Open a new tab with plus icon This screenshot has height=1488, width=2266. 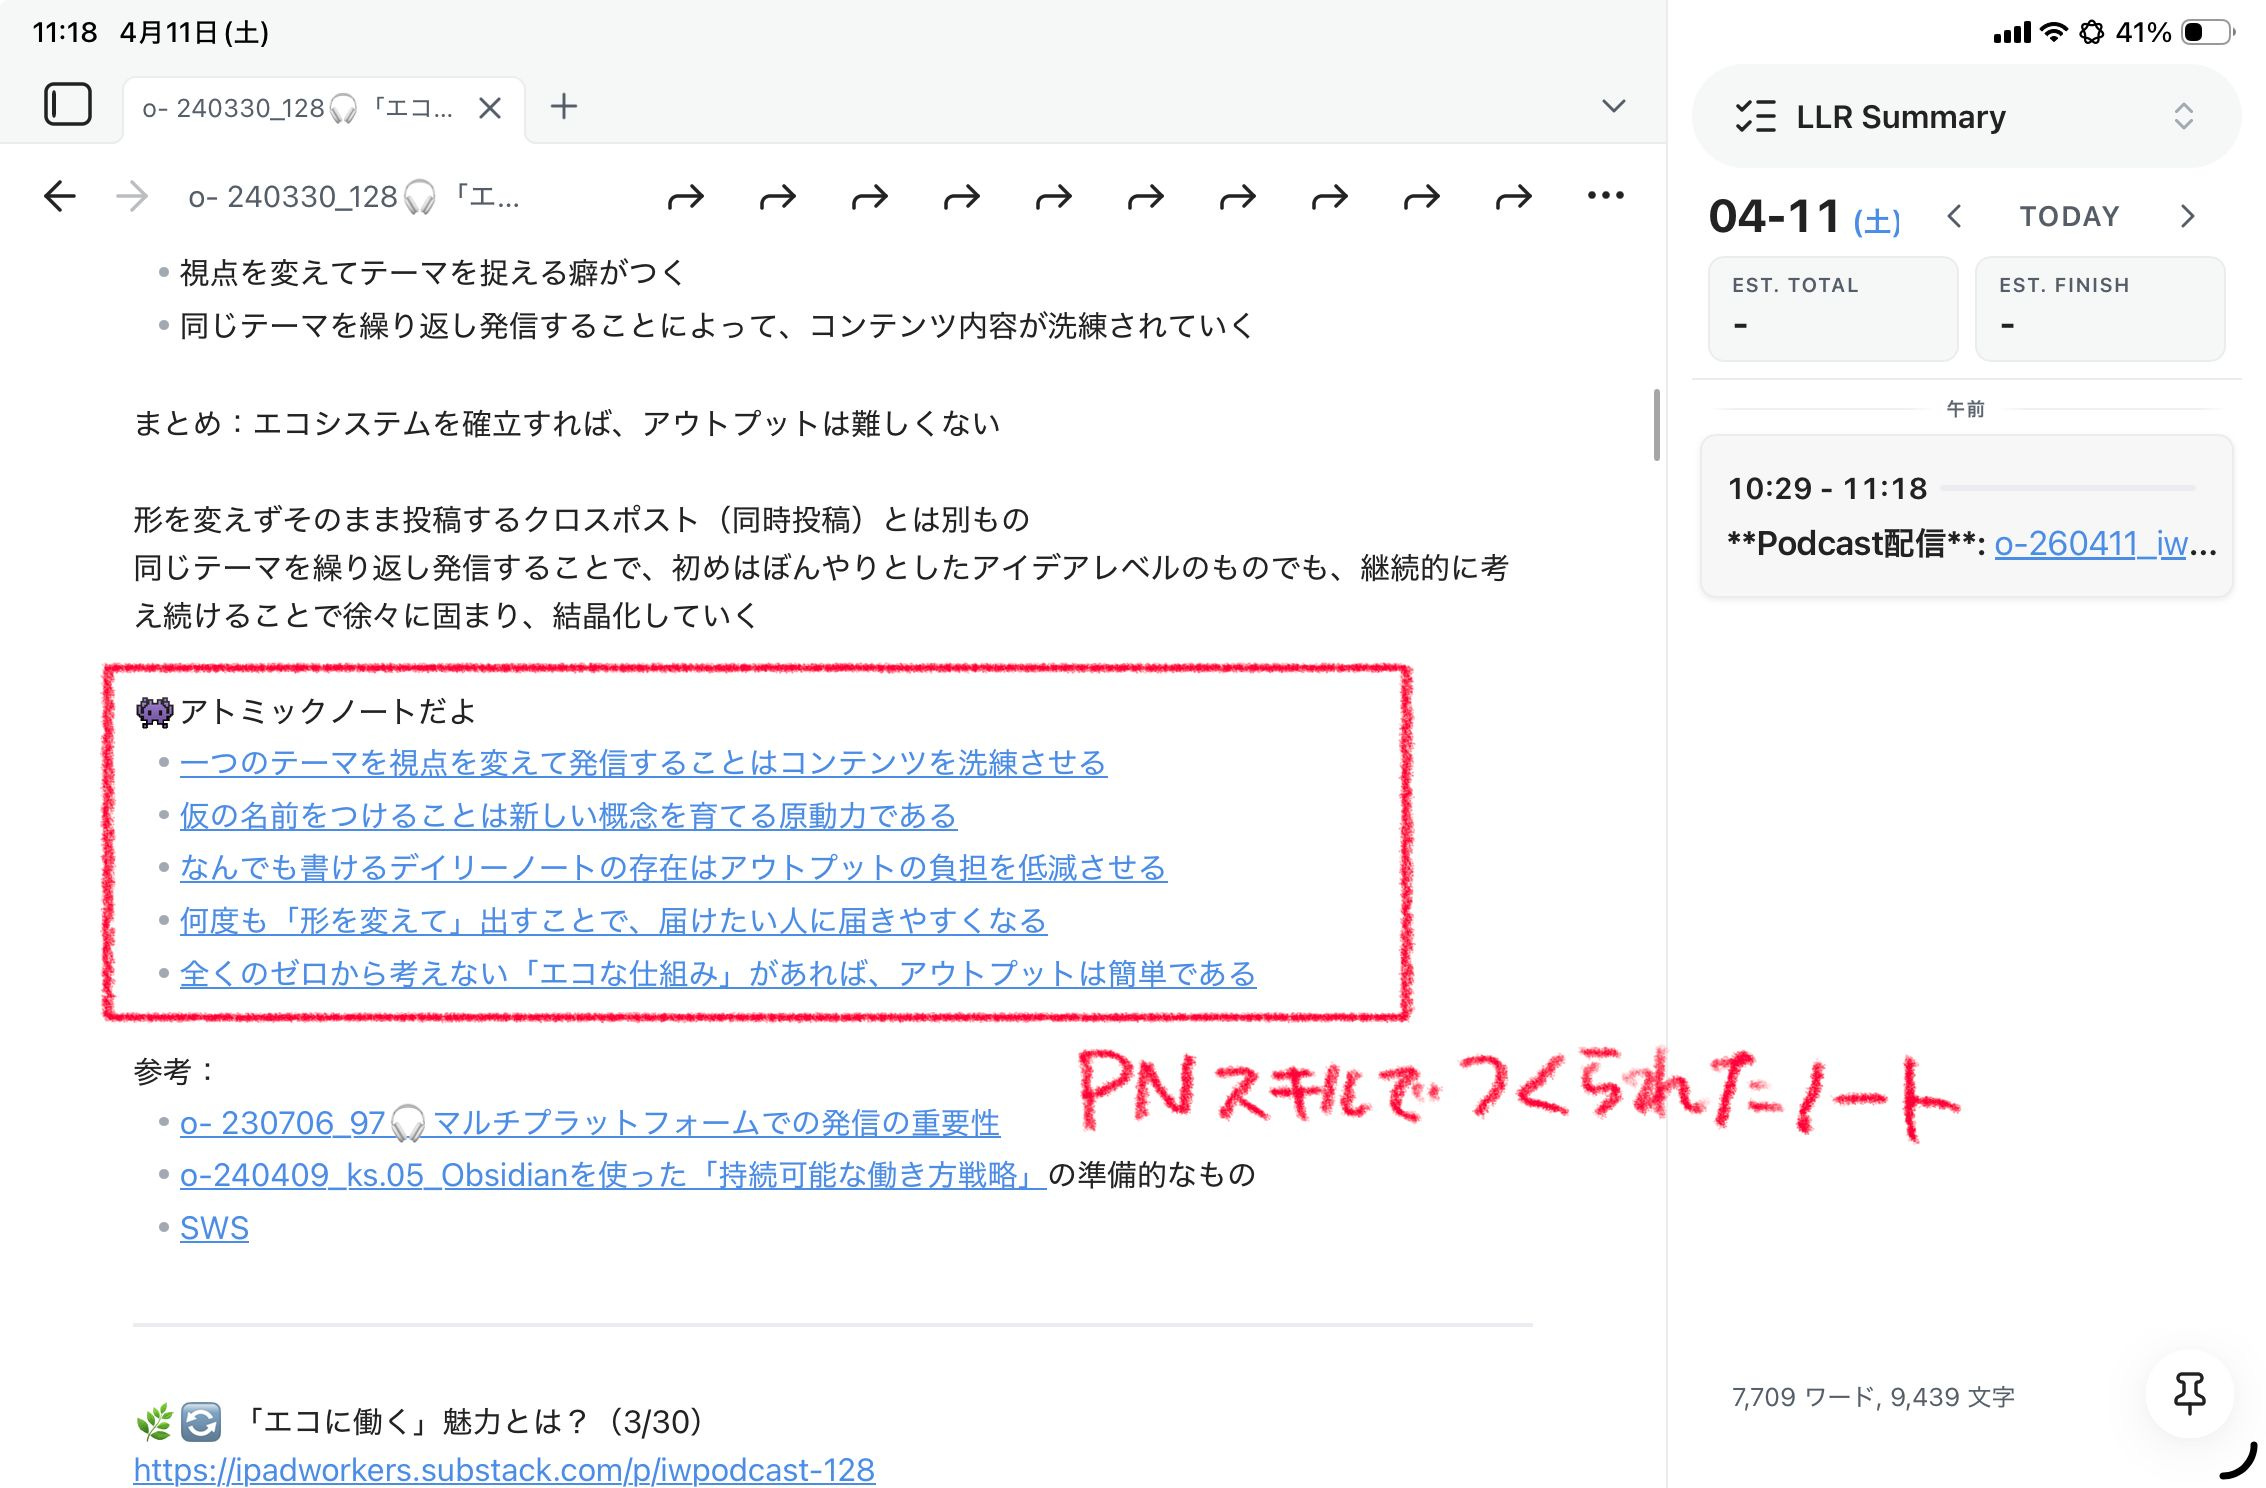[564, 106]
